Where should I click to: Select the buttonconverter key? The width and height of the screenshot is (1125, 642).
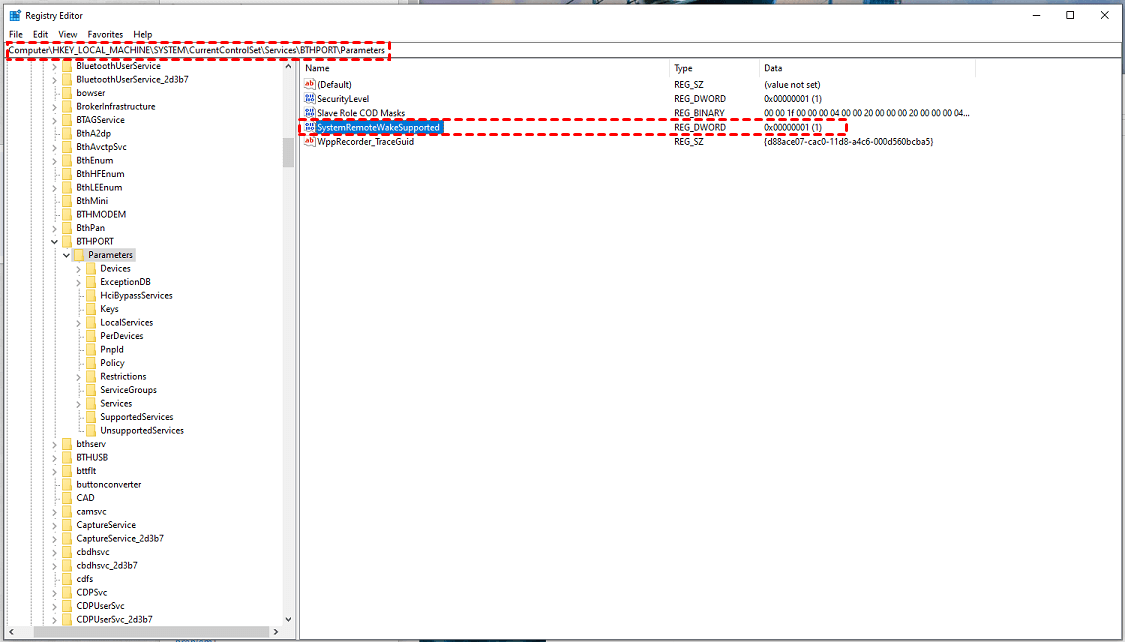point(108,484)
